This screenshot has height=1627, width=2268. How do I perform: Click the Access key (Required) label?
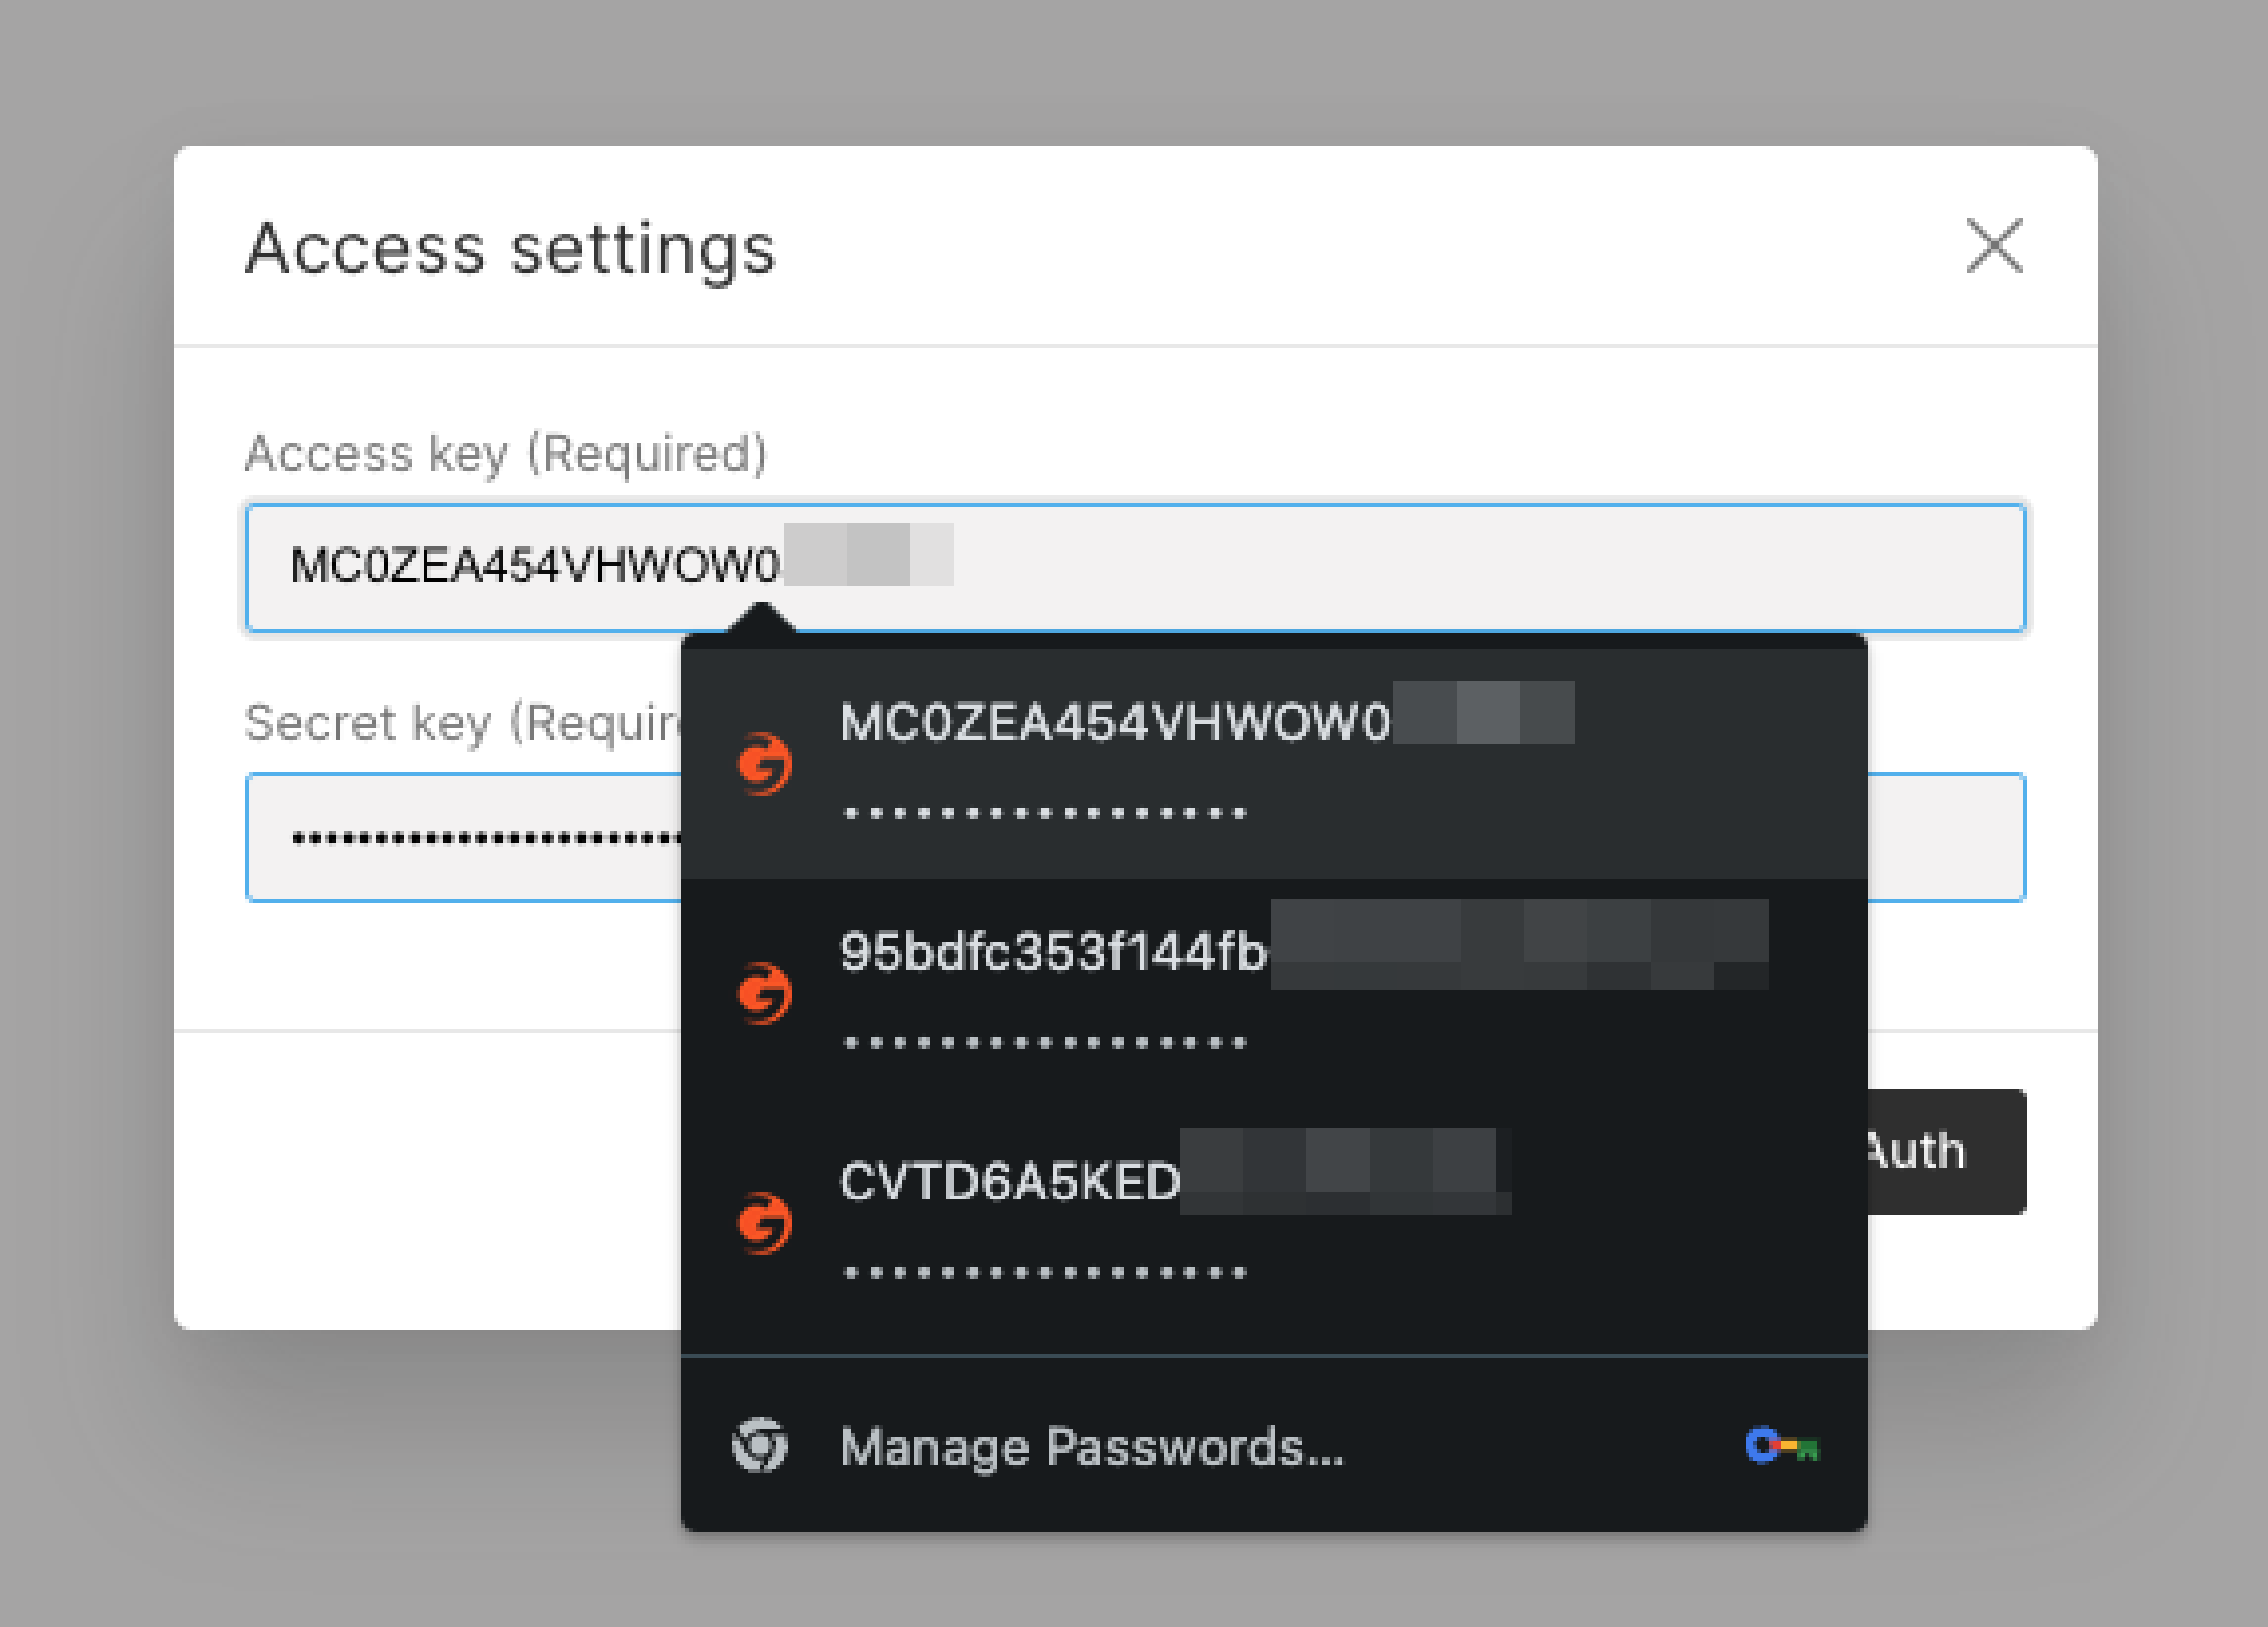pos(507,455)
